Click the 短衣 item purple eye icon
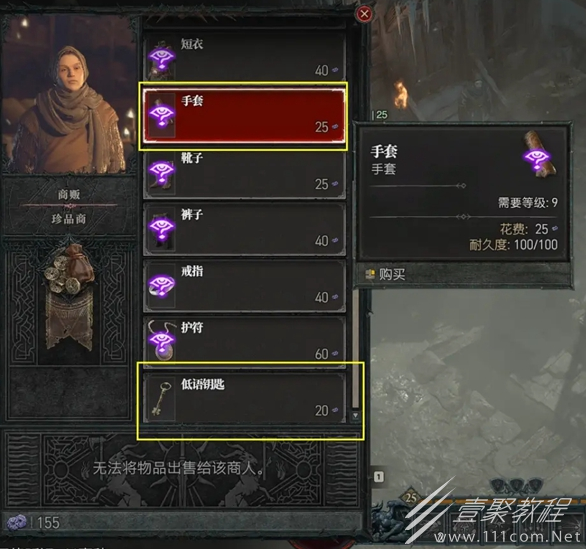This screenshot has width=586, height=549. (161, 59)
